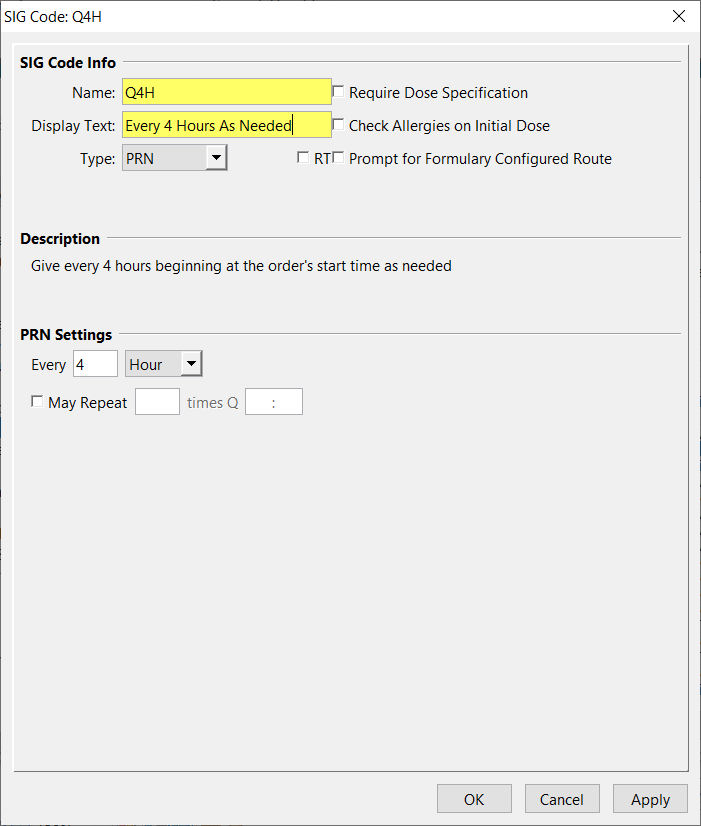Click the PRN Settings section header
Viewport: 701px width, 826px height.
[66, 334]
